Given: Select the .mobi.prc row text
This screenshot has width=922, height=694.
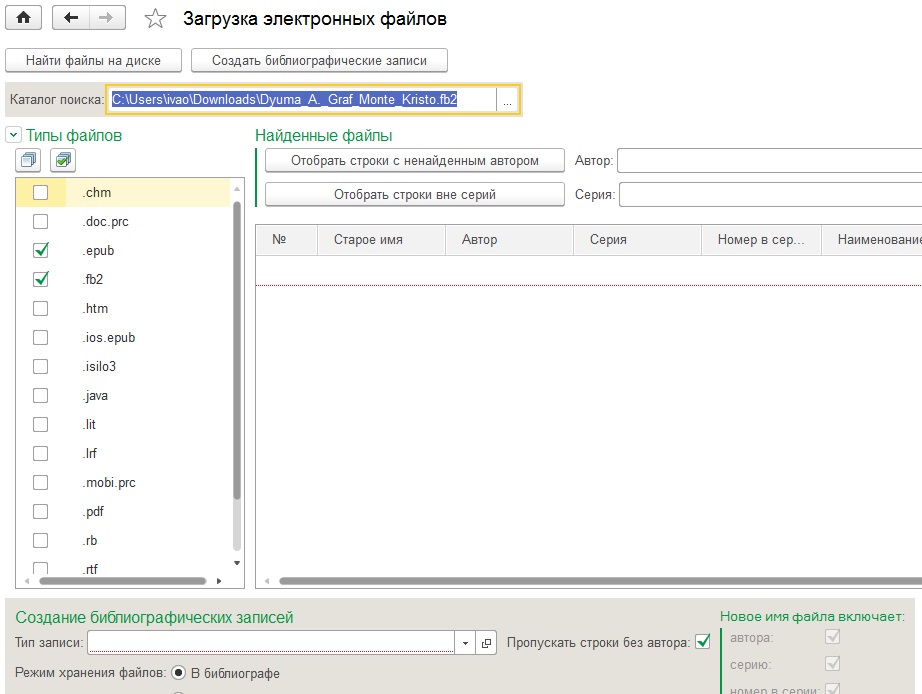Looking at the screenshot, I should 109,482.
